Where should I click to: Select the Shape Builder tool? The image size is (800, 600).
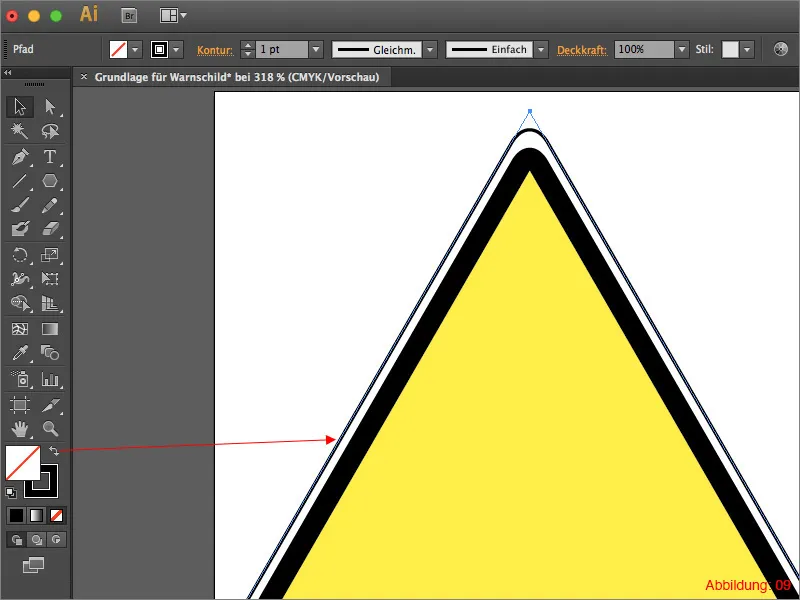point(20,303)
